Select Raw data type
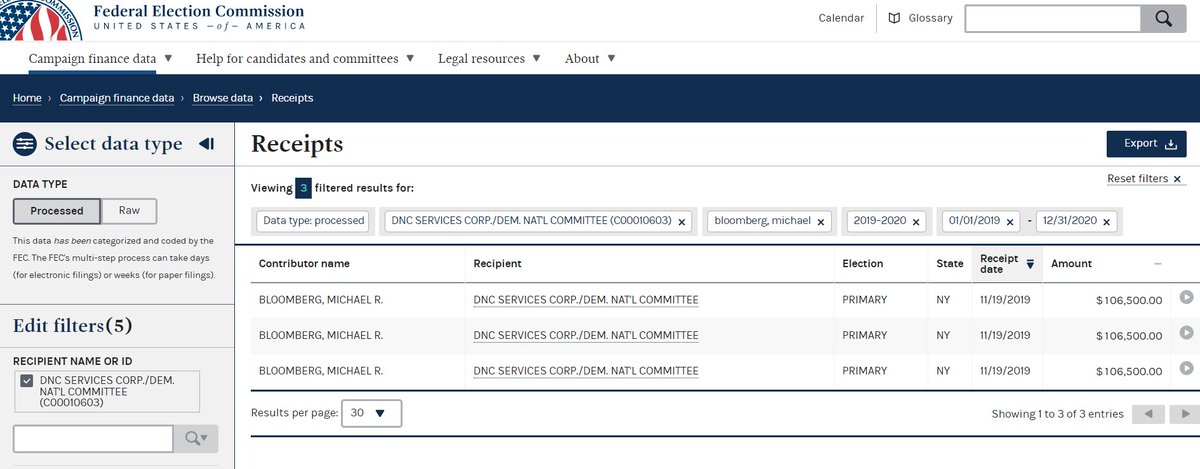 point(129,211)
